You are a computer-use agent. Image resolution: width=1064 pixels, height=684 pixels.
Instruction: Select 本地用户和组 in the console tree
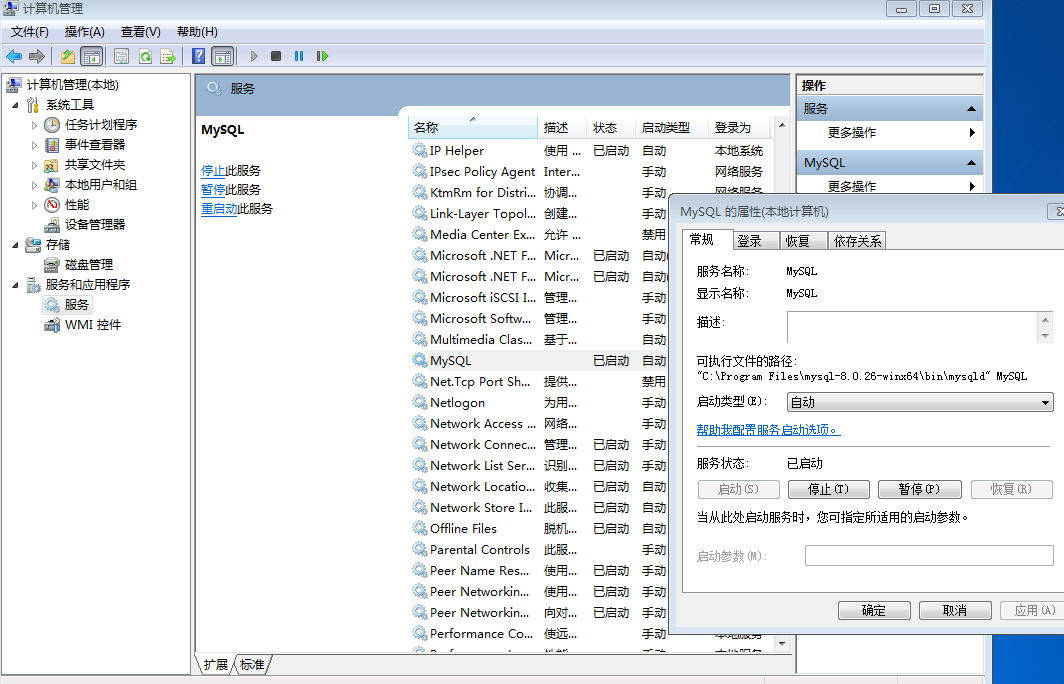coord(100,185)
